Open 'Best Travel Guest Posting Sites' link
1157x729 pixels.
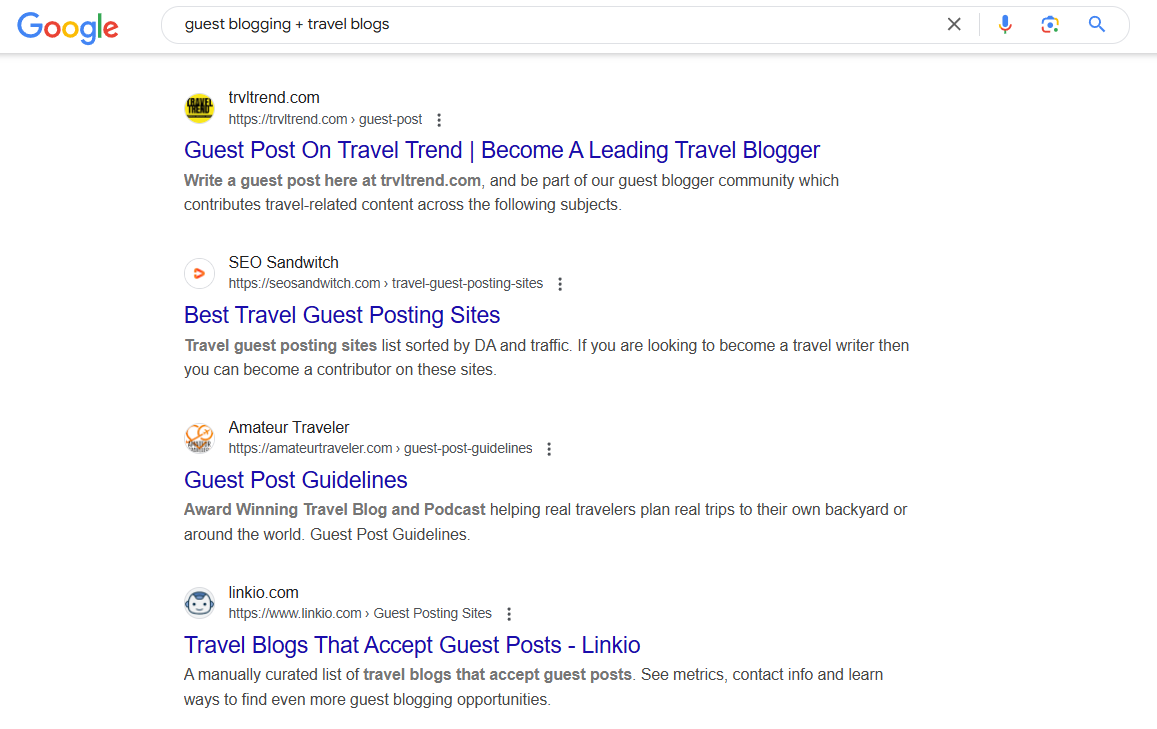[342, 315]
